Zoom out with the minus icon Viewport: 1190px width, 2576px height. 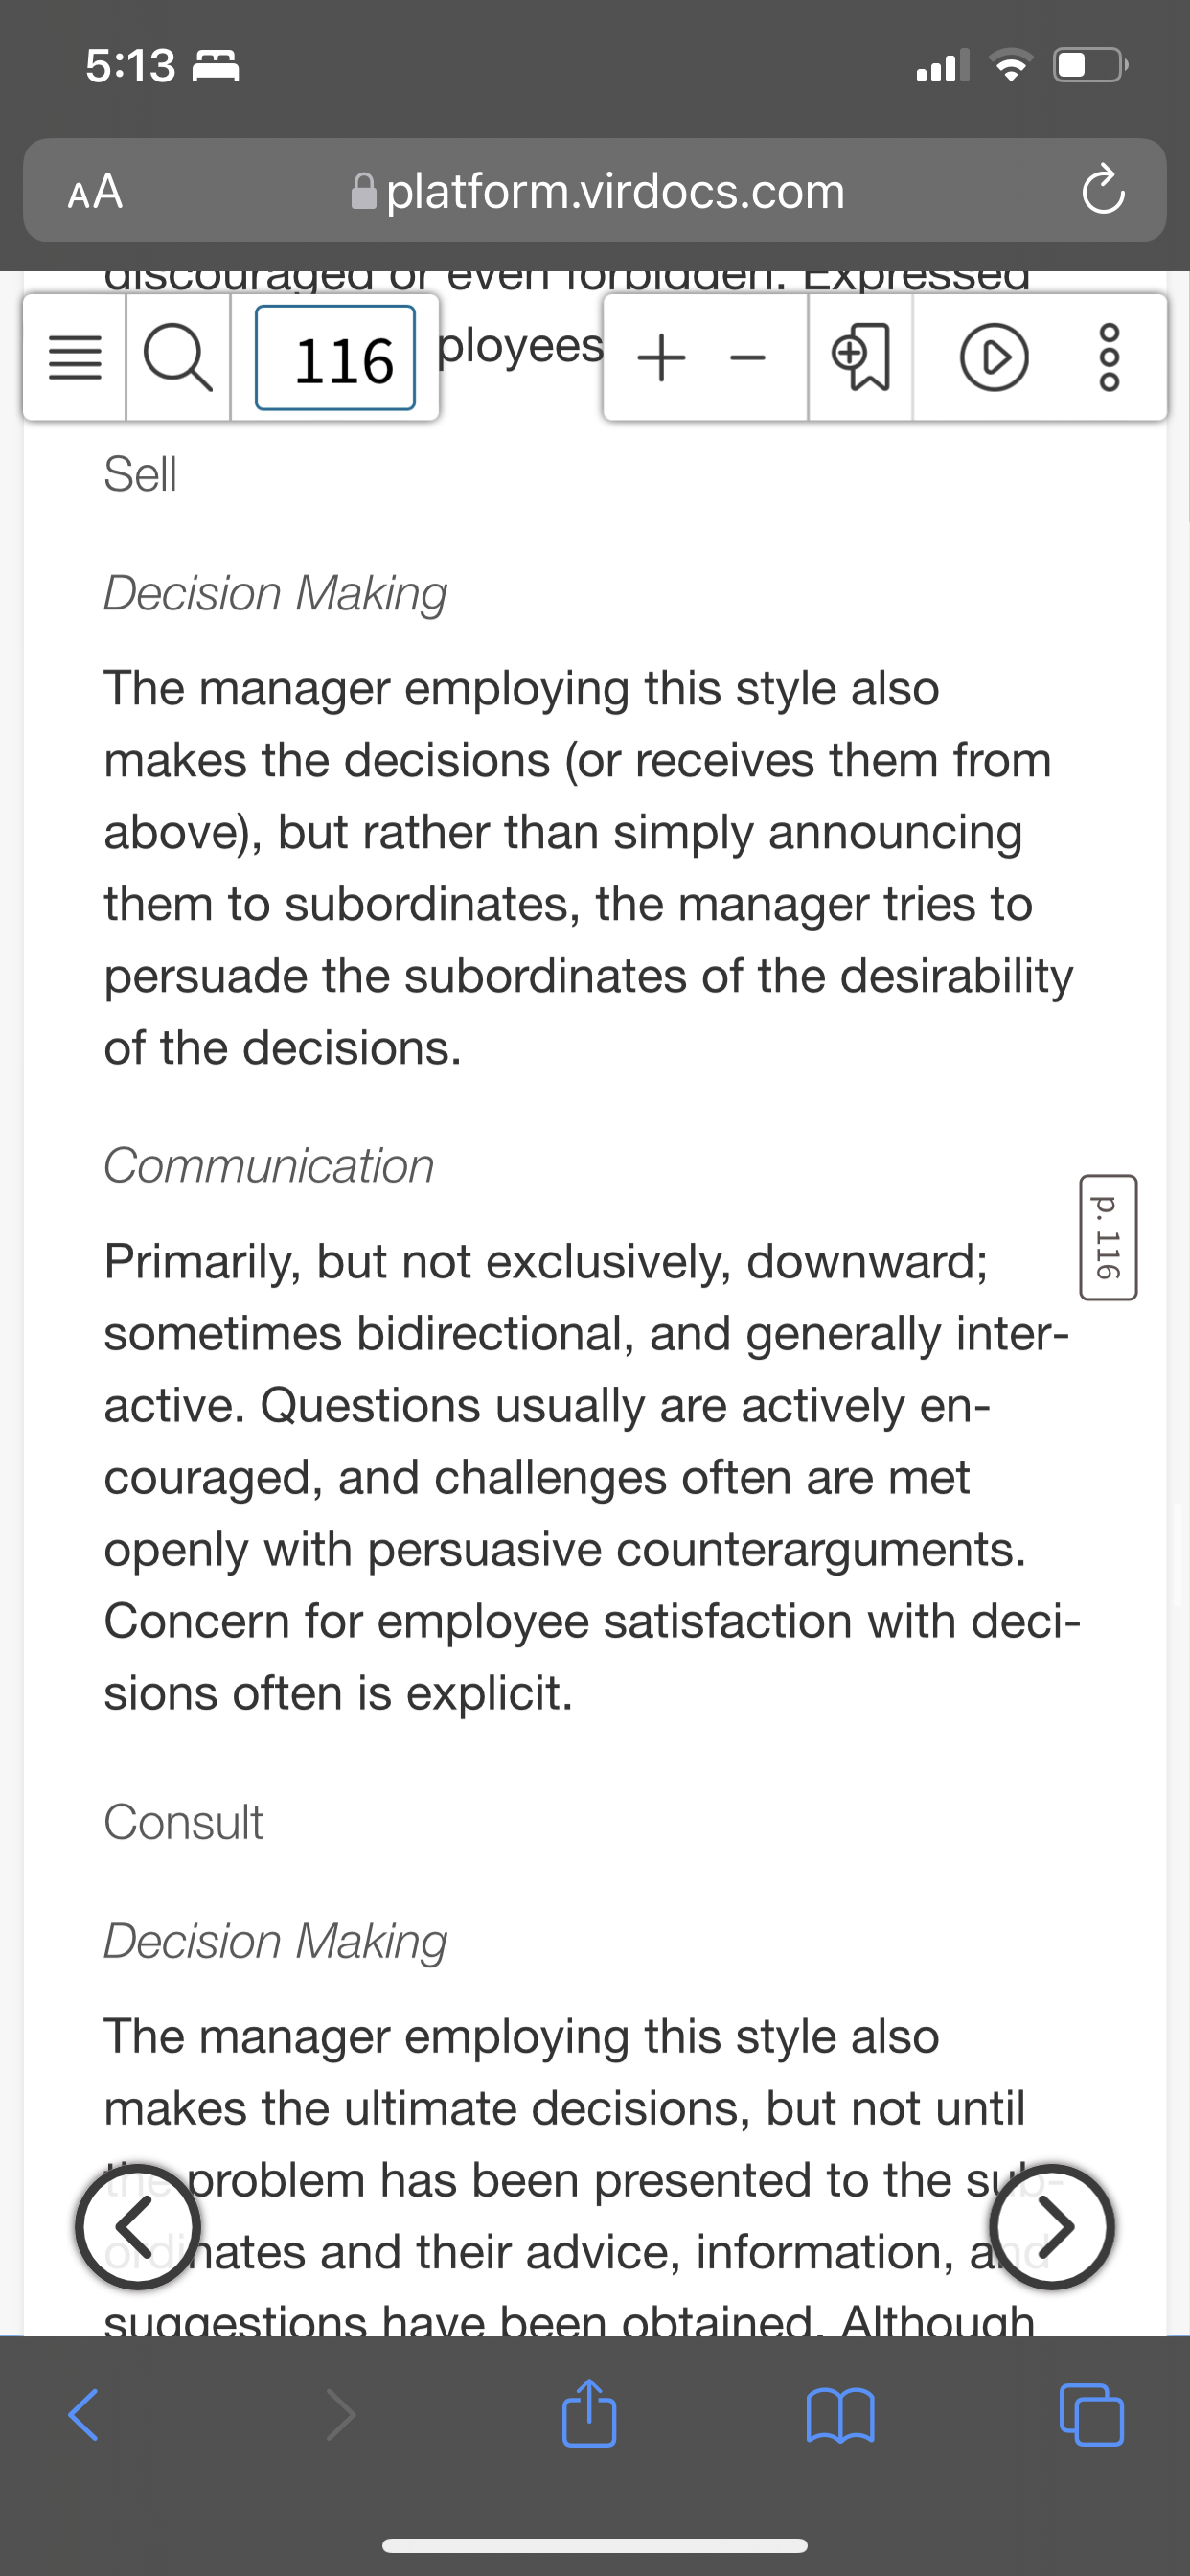coord(747,358)
